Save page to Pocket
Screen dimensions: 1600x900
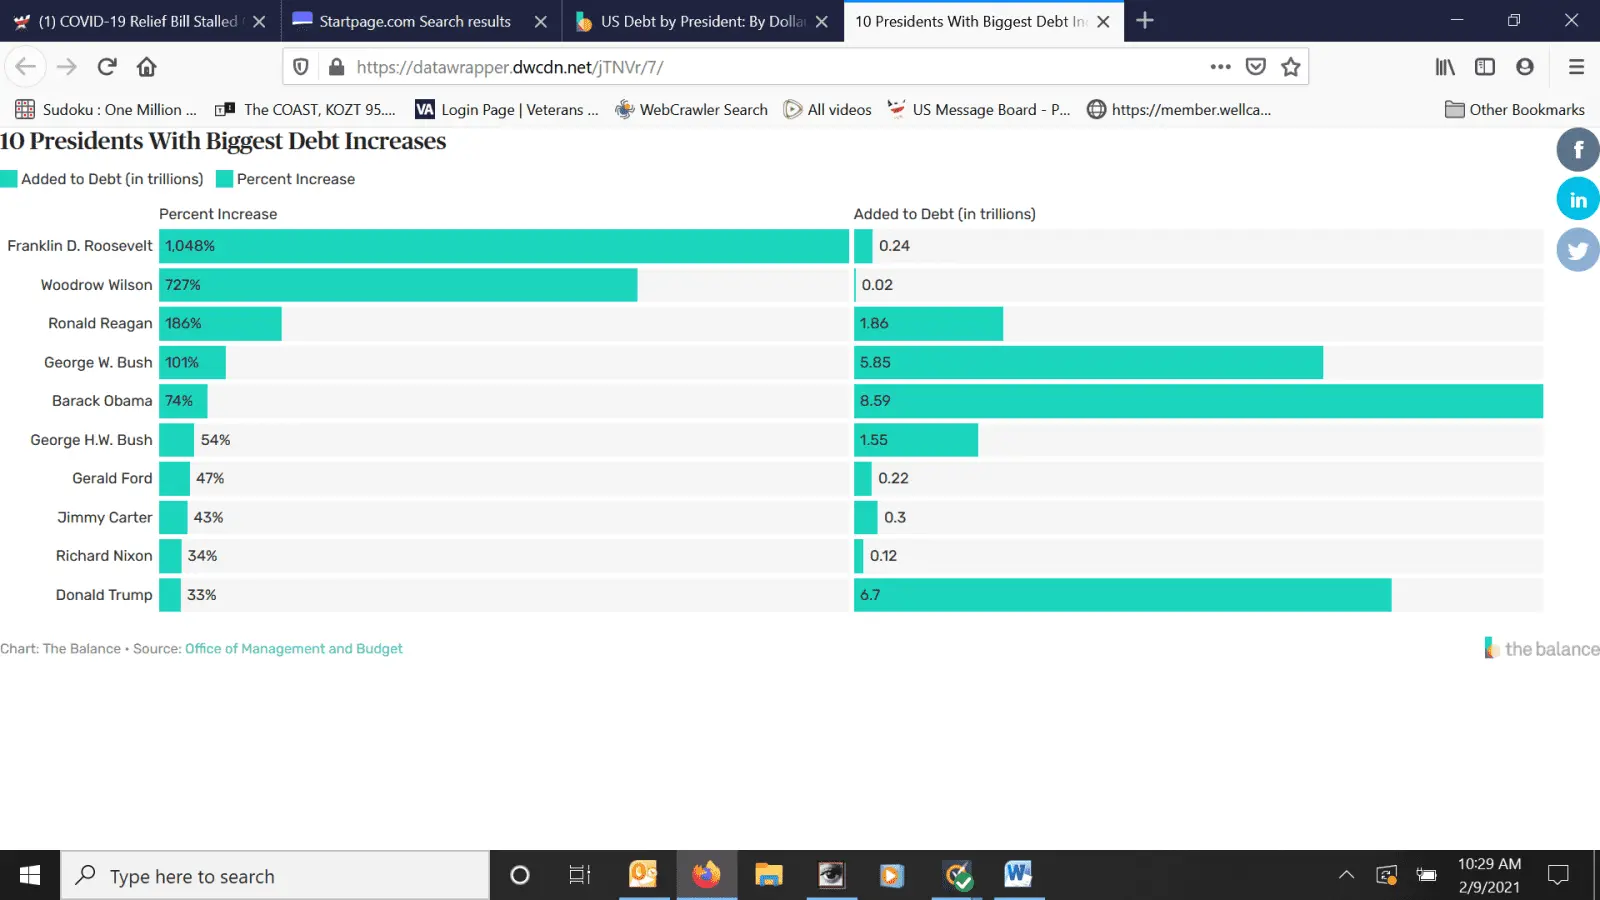tap(1255, 67)
